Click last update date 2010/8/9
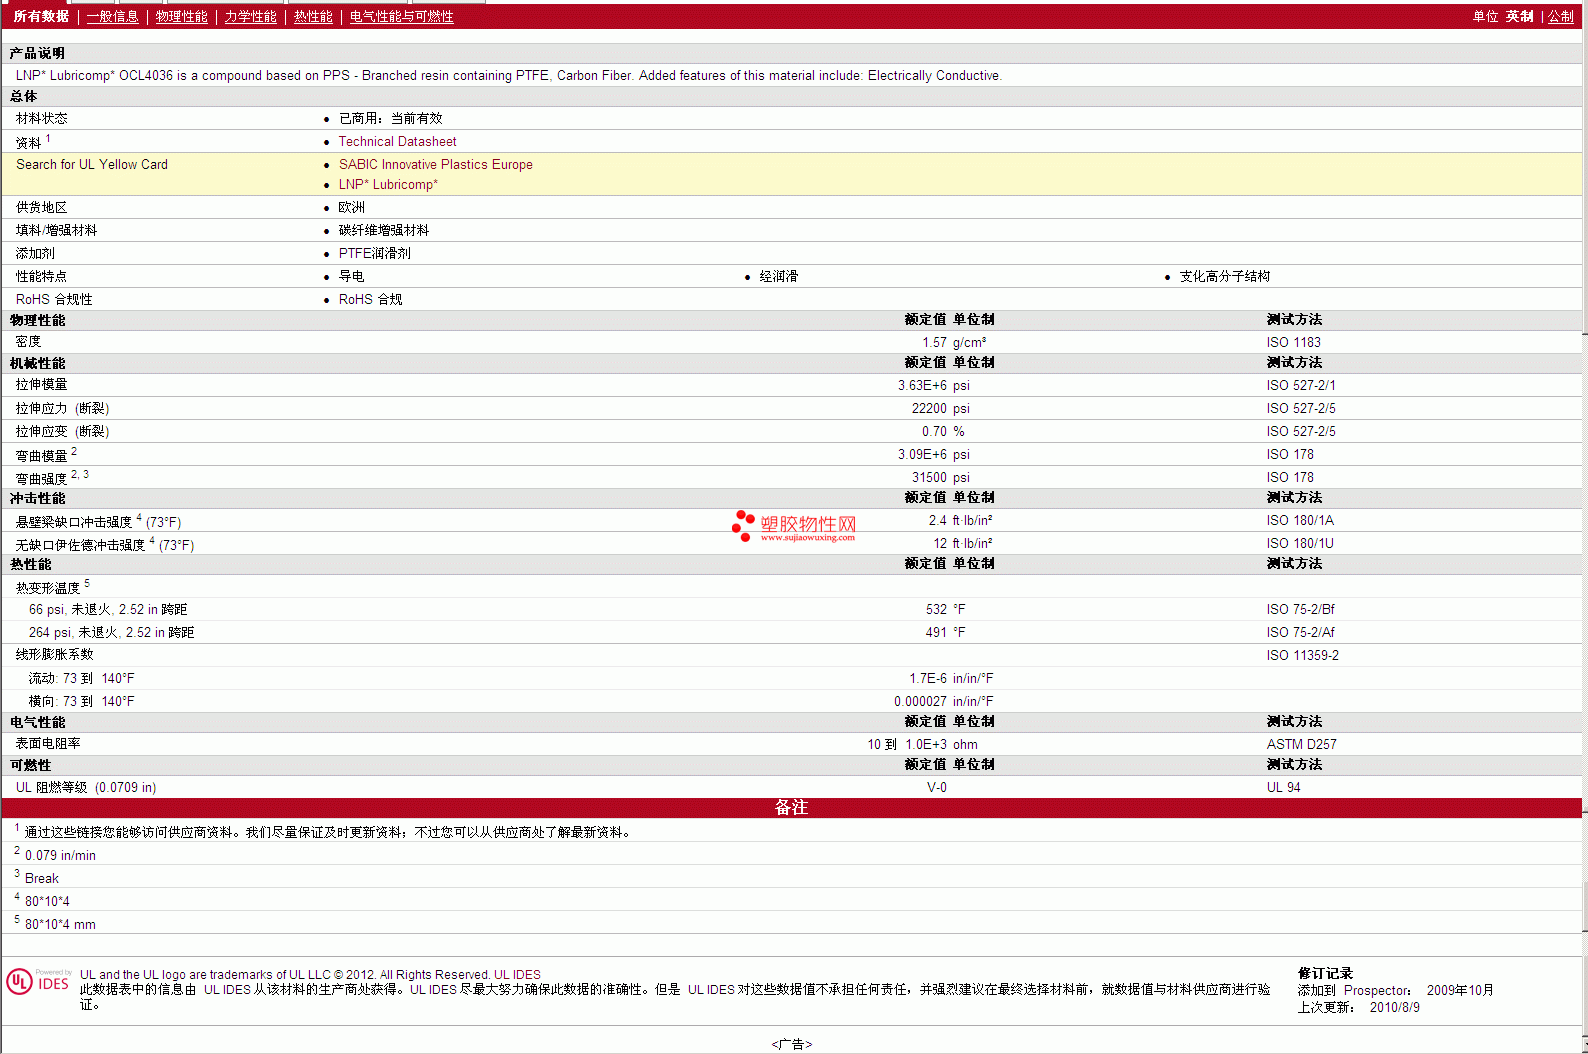The width and height of the screenshot is (1588, 1054). [1394, 1008]
